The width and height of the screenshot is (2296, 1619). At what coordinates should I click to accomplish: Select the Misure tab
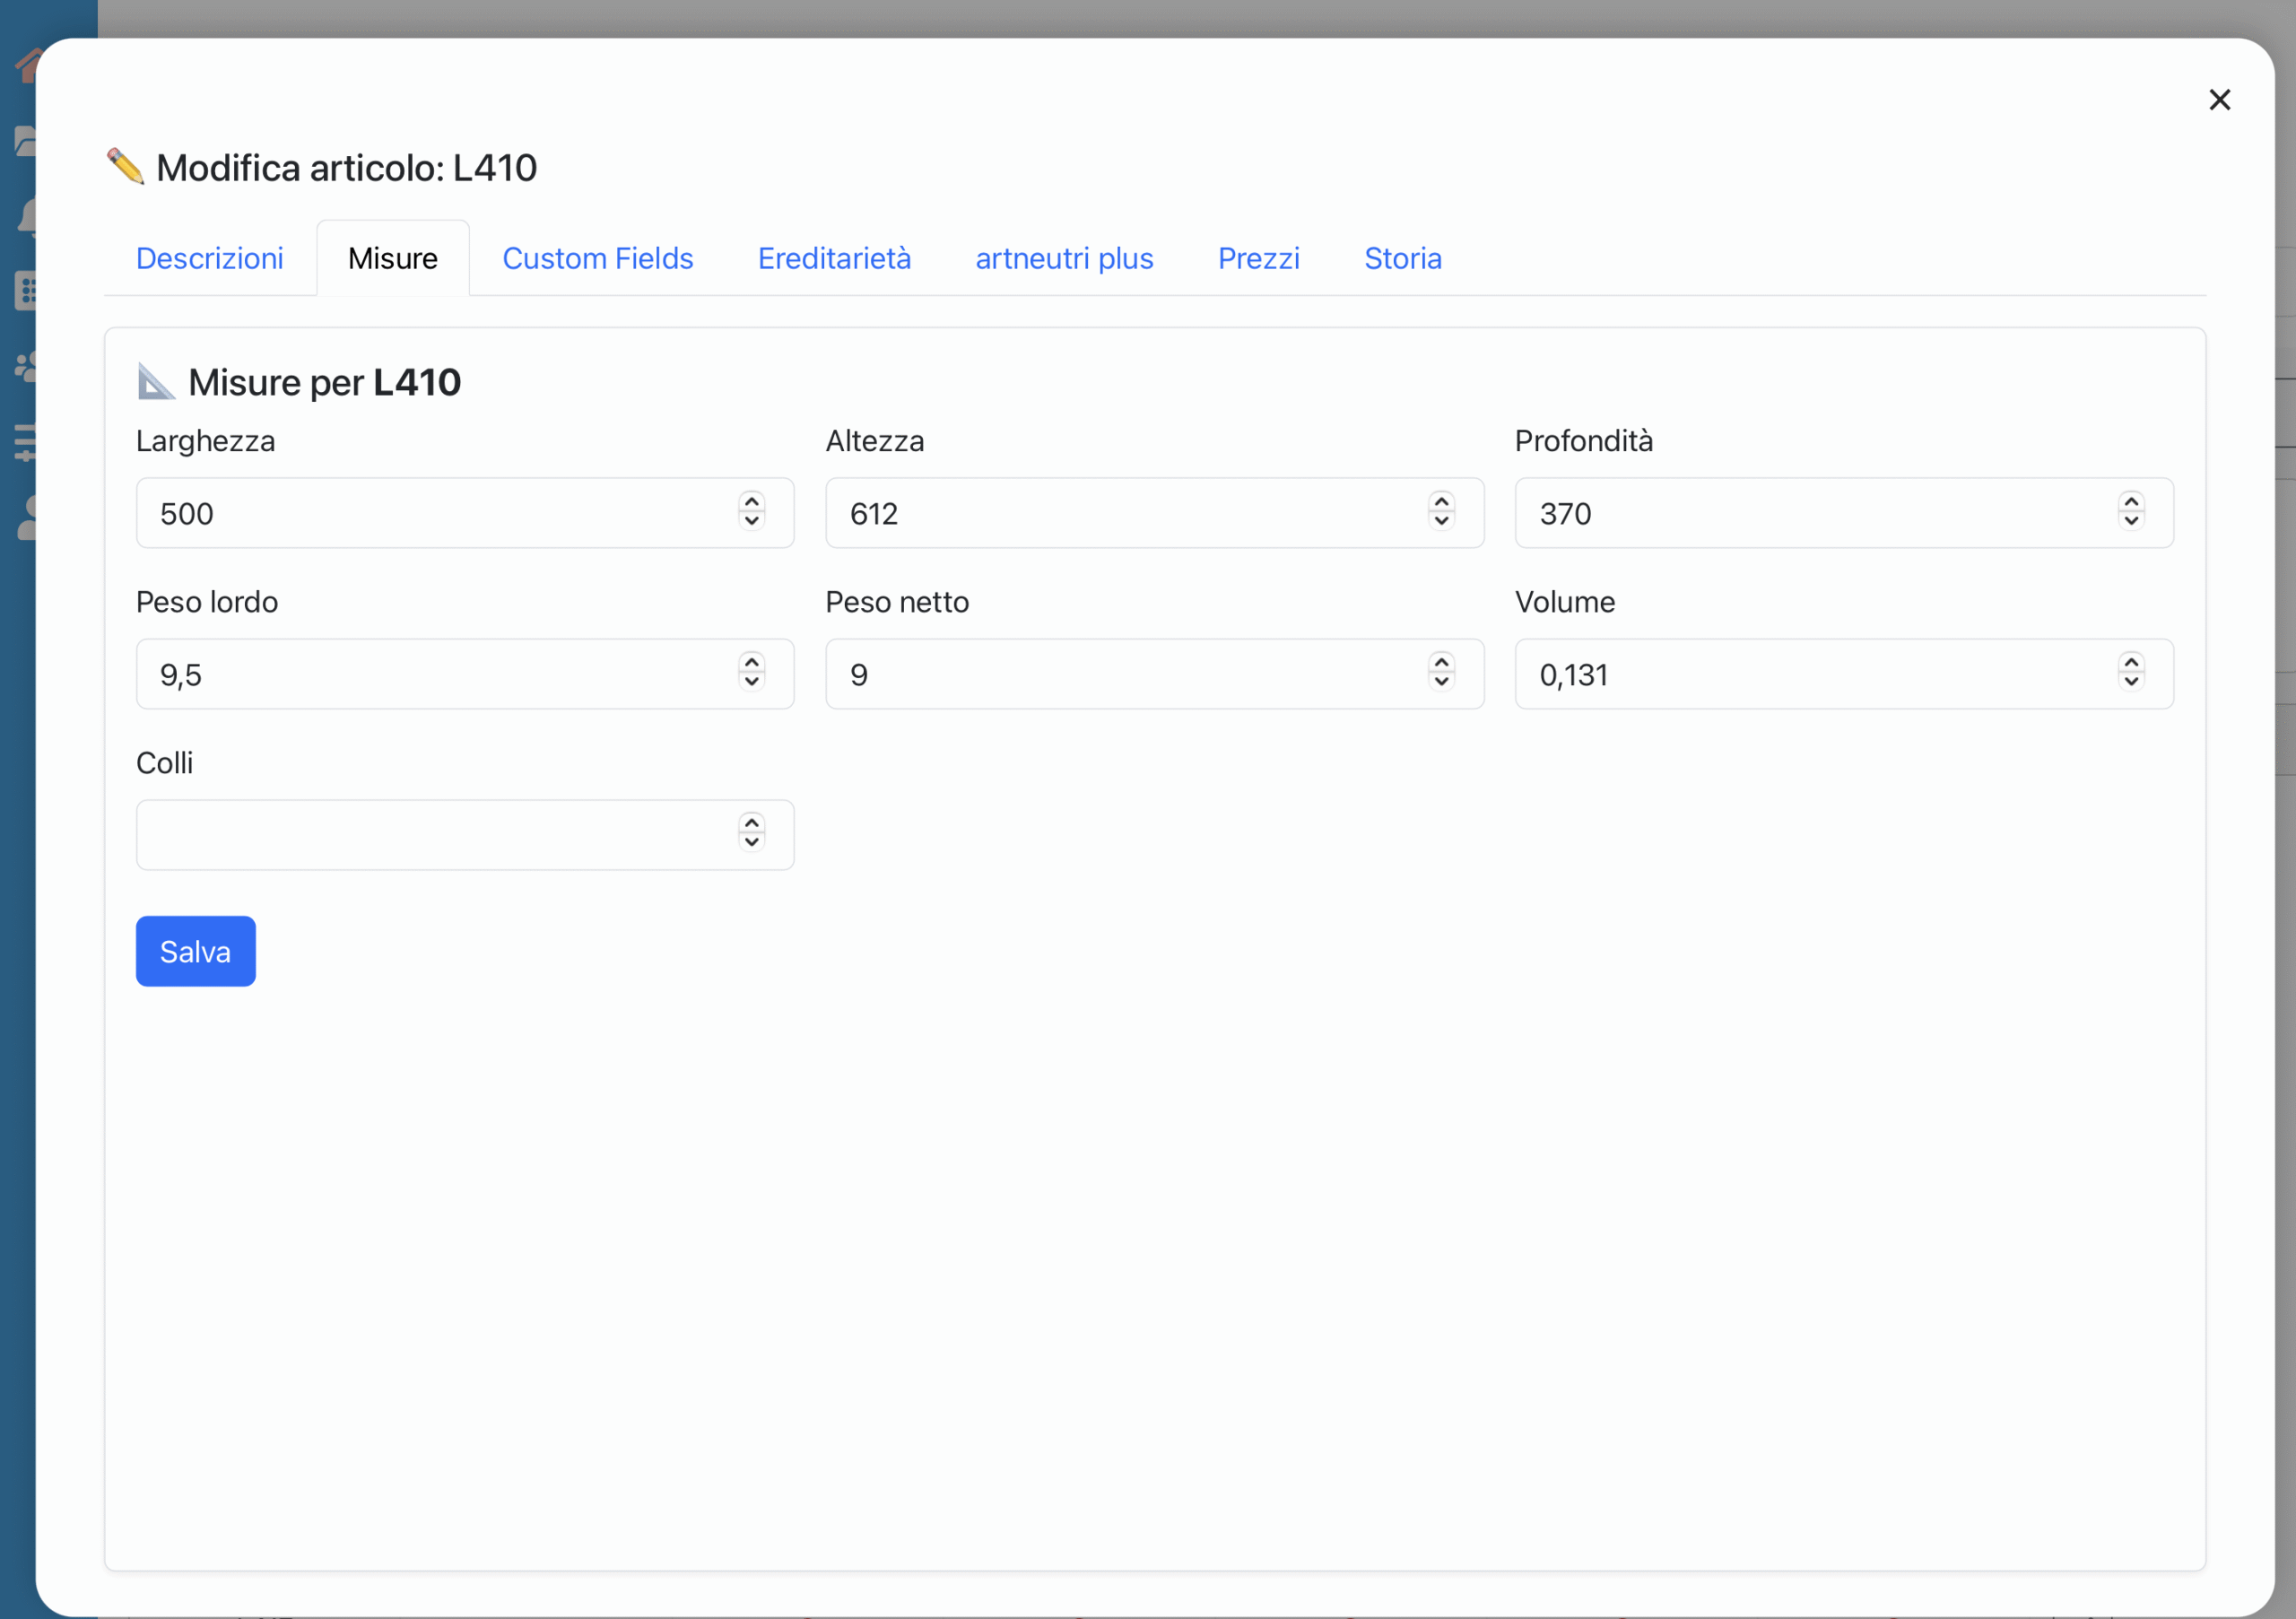[393, 258]
